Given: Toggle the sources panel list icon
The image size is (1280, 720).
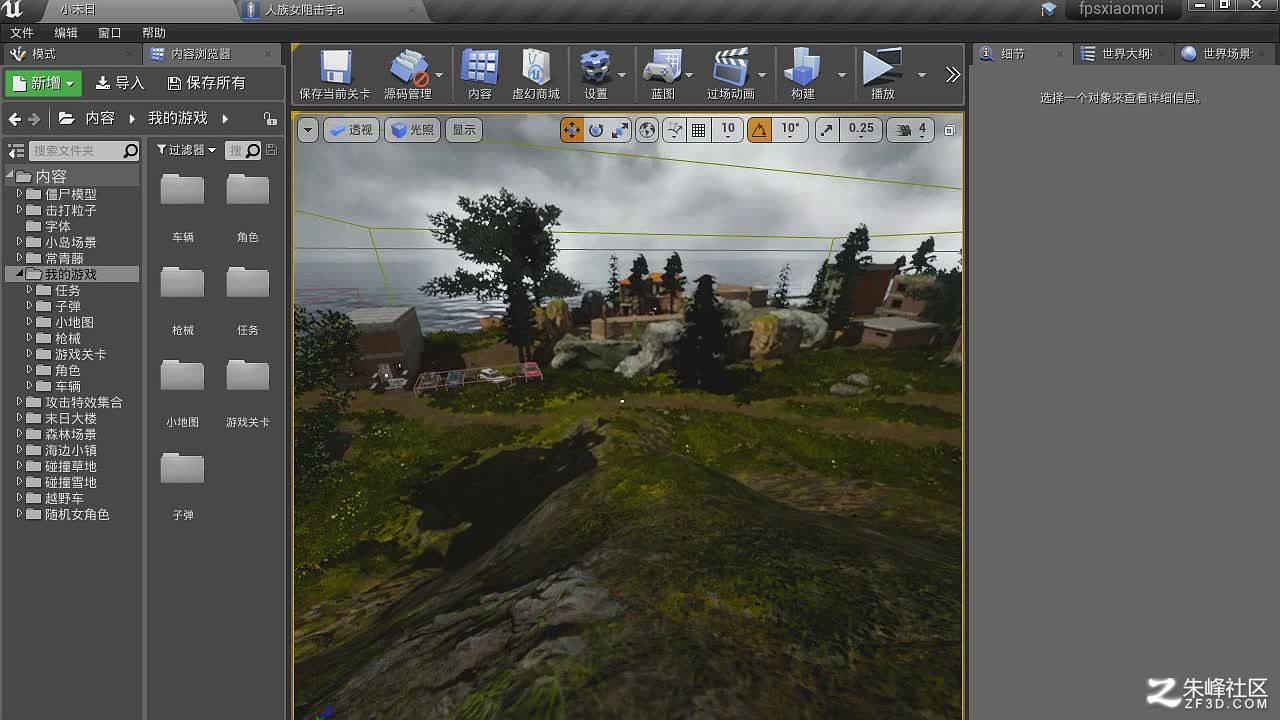Looking at the screenshot, I should [x=16, y=151].
